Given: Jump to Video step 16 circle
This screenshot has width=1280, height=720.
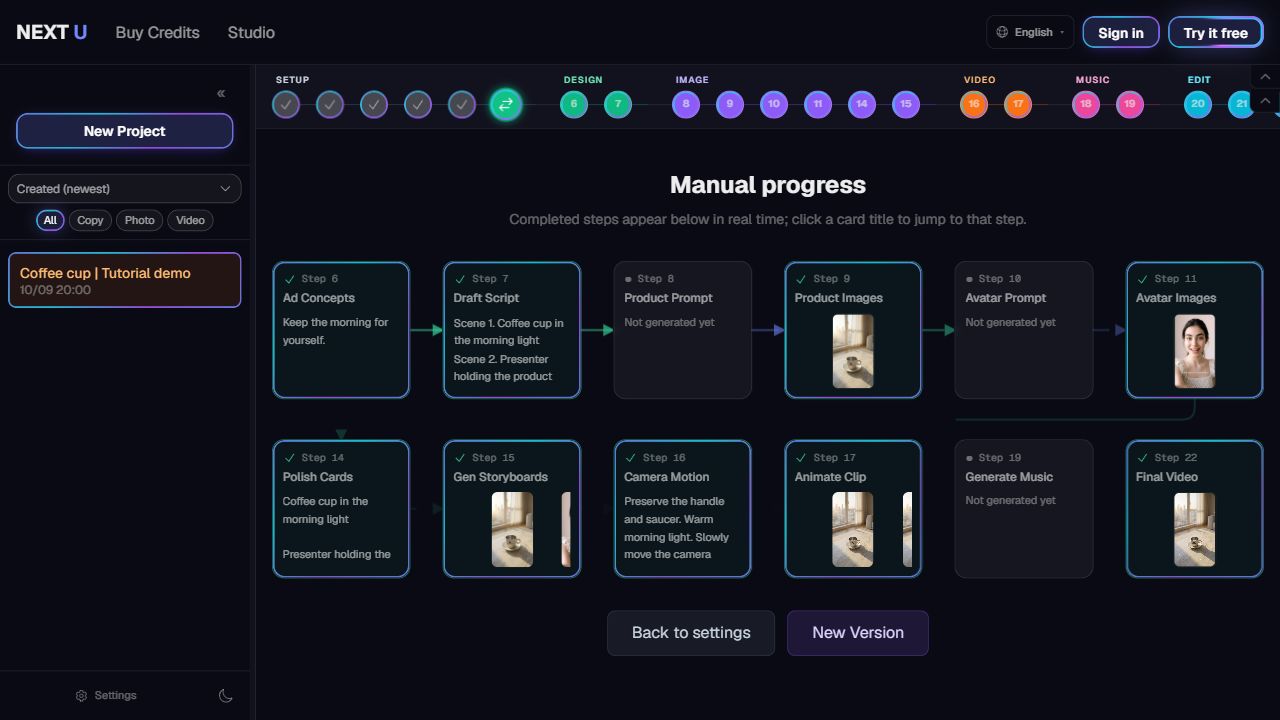Looking at the screenshot, I should click(974, 104).
